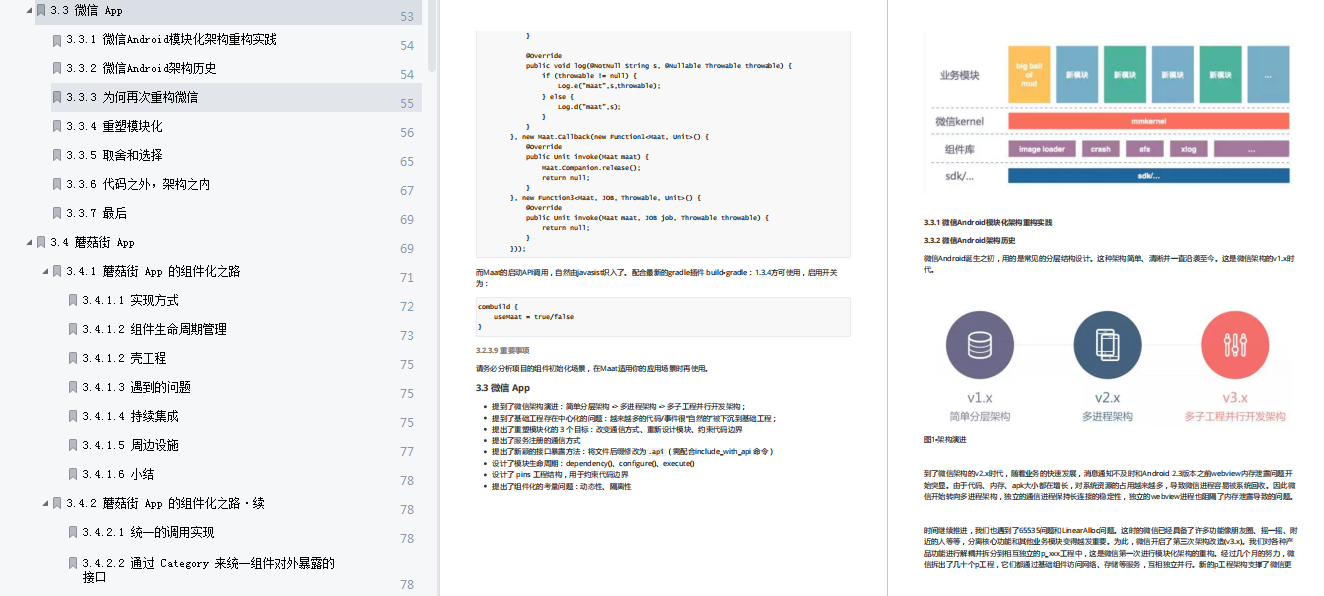The height and width of the screenshot is (596, 1324).
Task: Click page number 73 in the bookmark list
Action: [407, 335]
